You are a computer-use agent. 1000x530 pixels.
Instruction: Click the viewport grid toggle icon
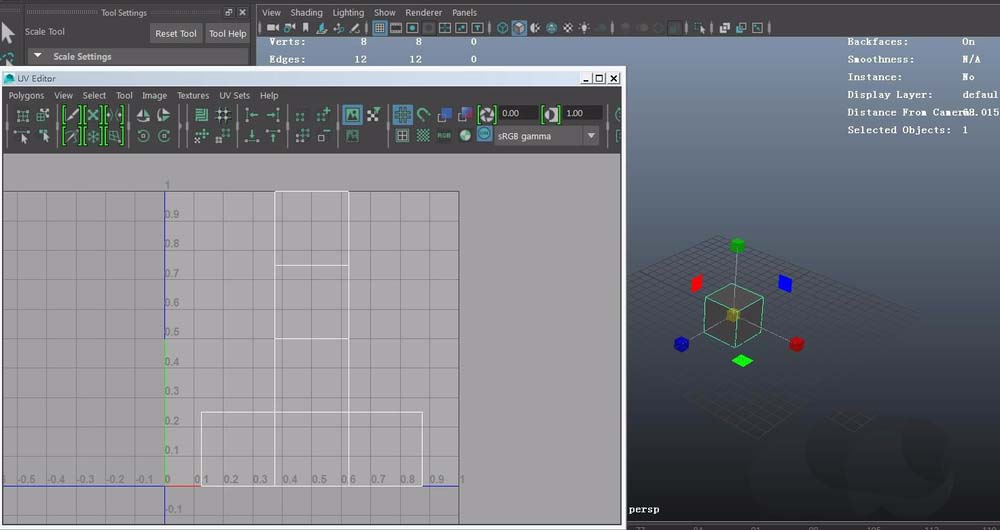click(x=380, y=28)
